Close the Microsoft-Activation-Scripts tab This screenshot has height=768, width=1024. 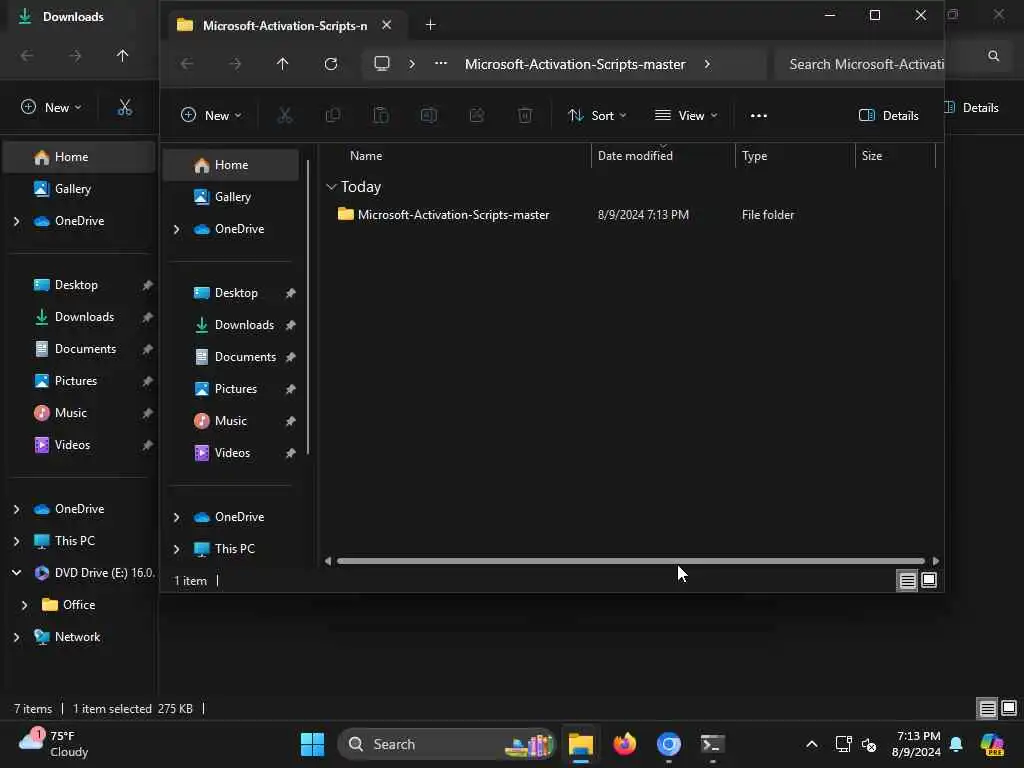[387, 25]
